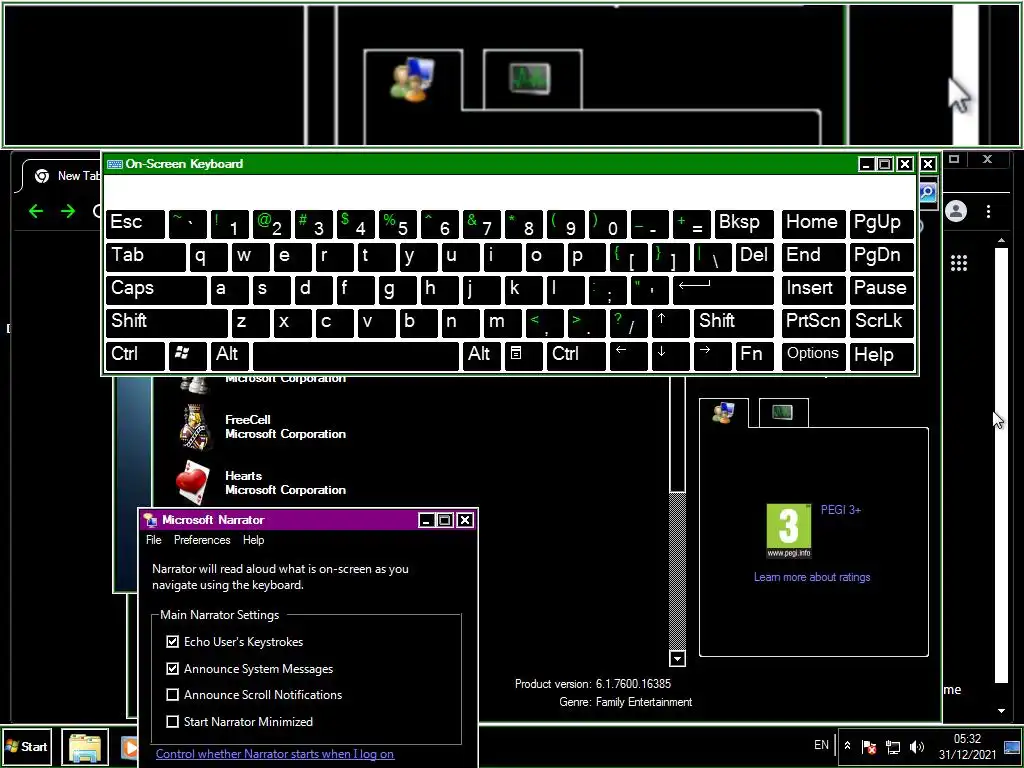1024x768 pixels.
Task: Click the Windows logo key on On-Screen Keyboard
Action: coord(188,355)
